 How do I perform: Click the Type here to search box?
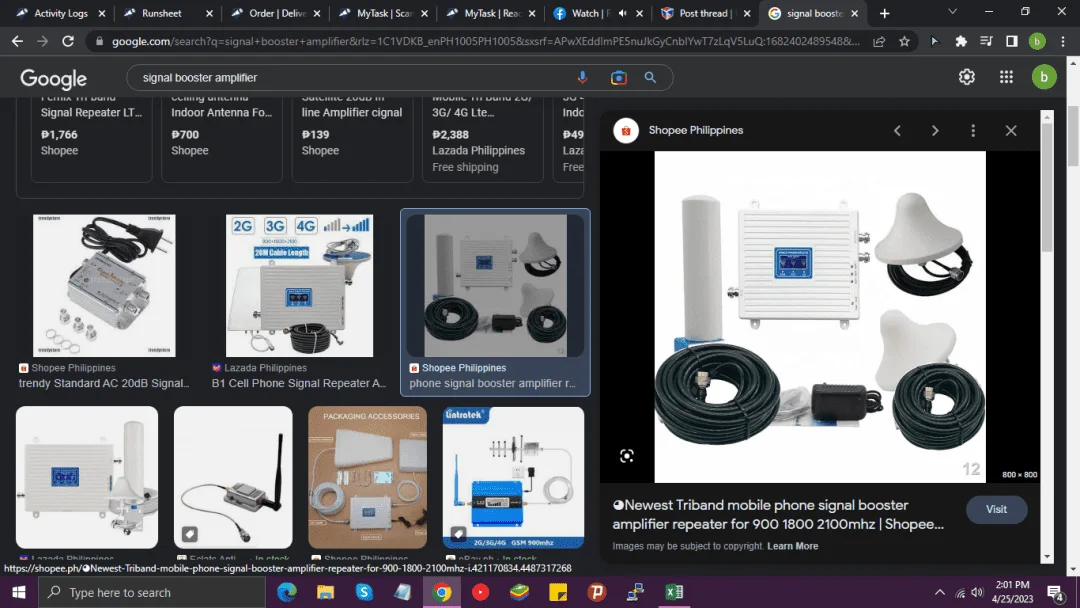click(x=152, y=592)
